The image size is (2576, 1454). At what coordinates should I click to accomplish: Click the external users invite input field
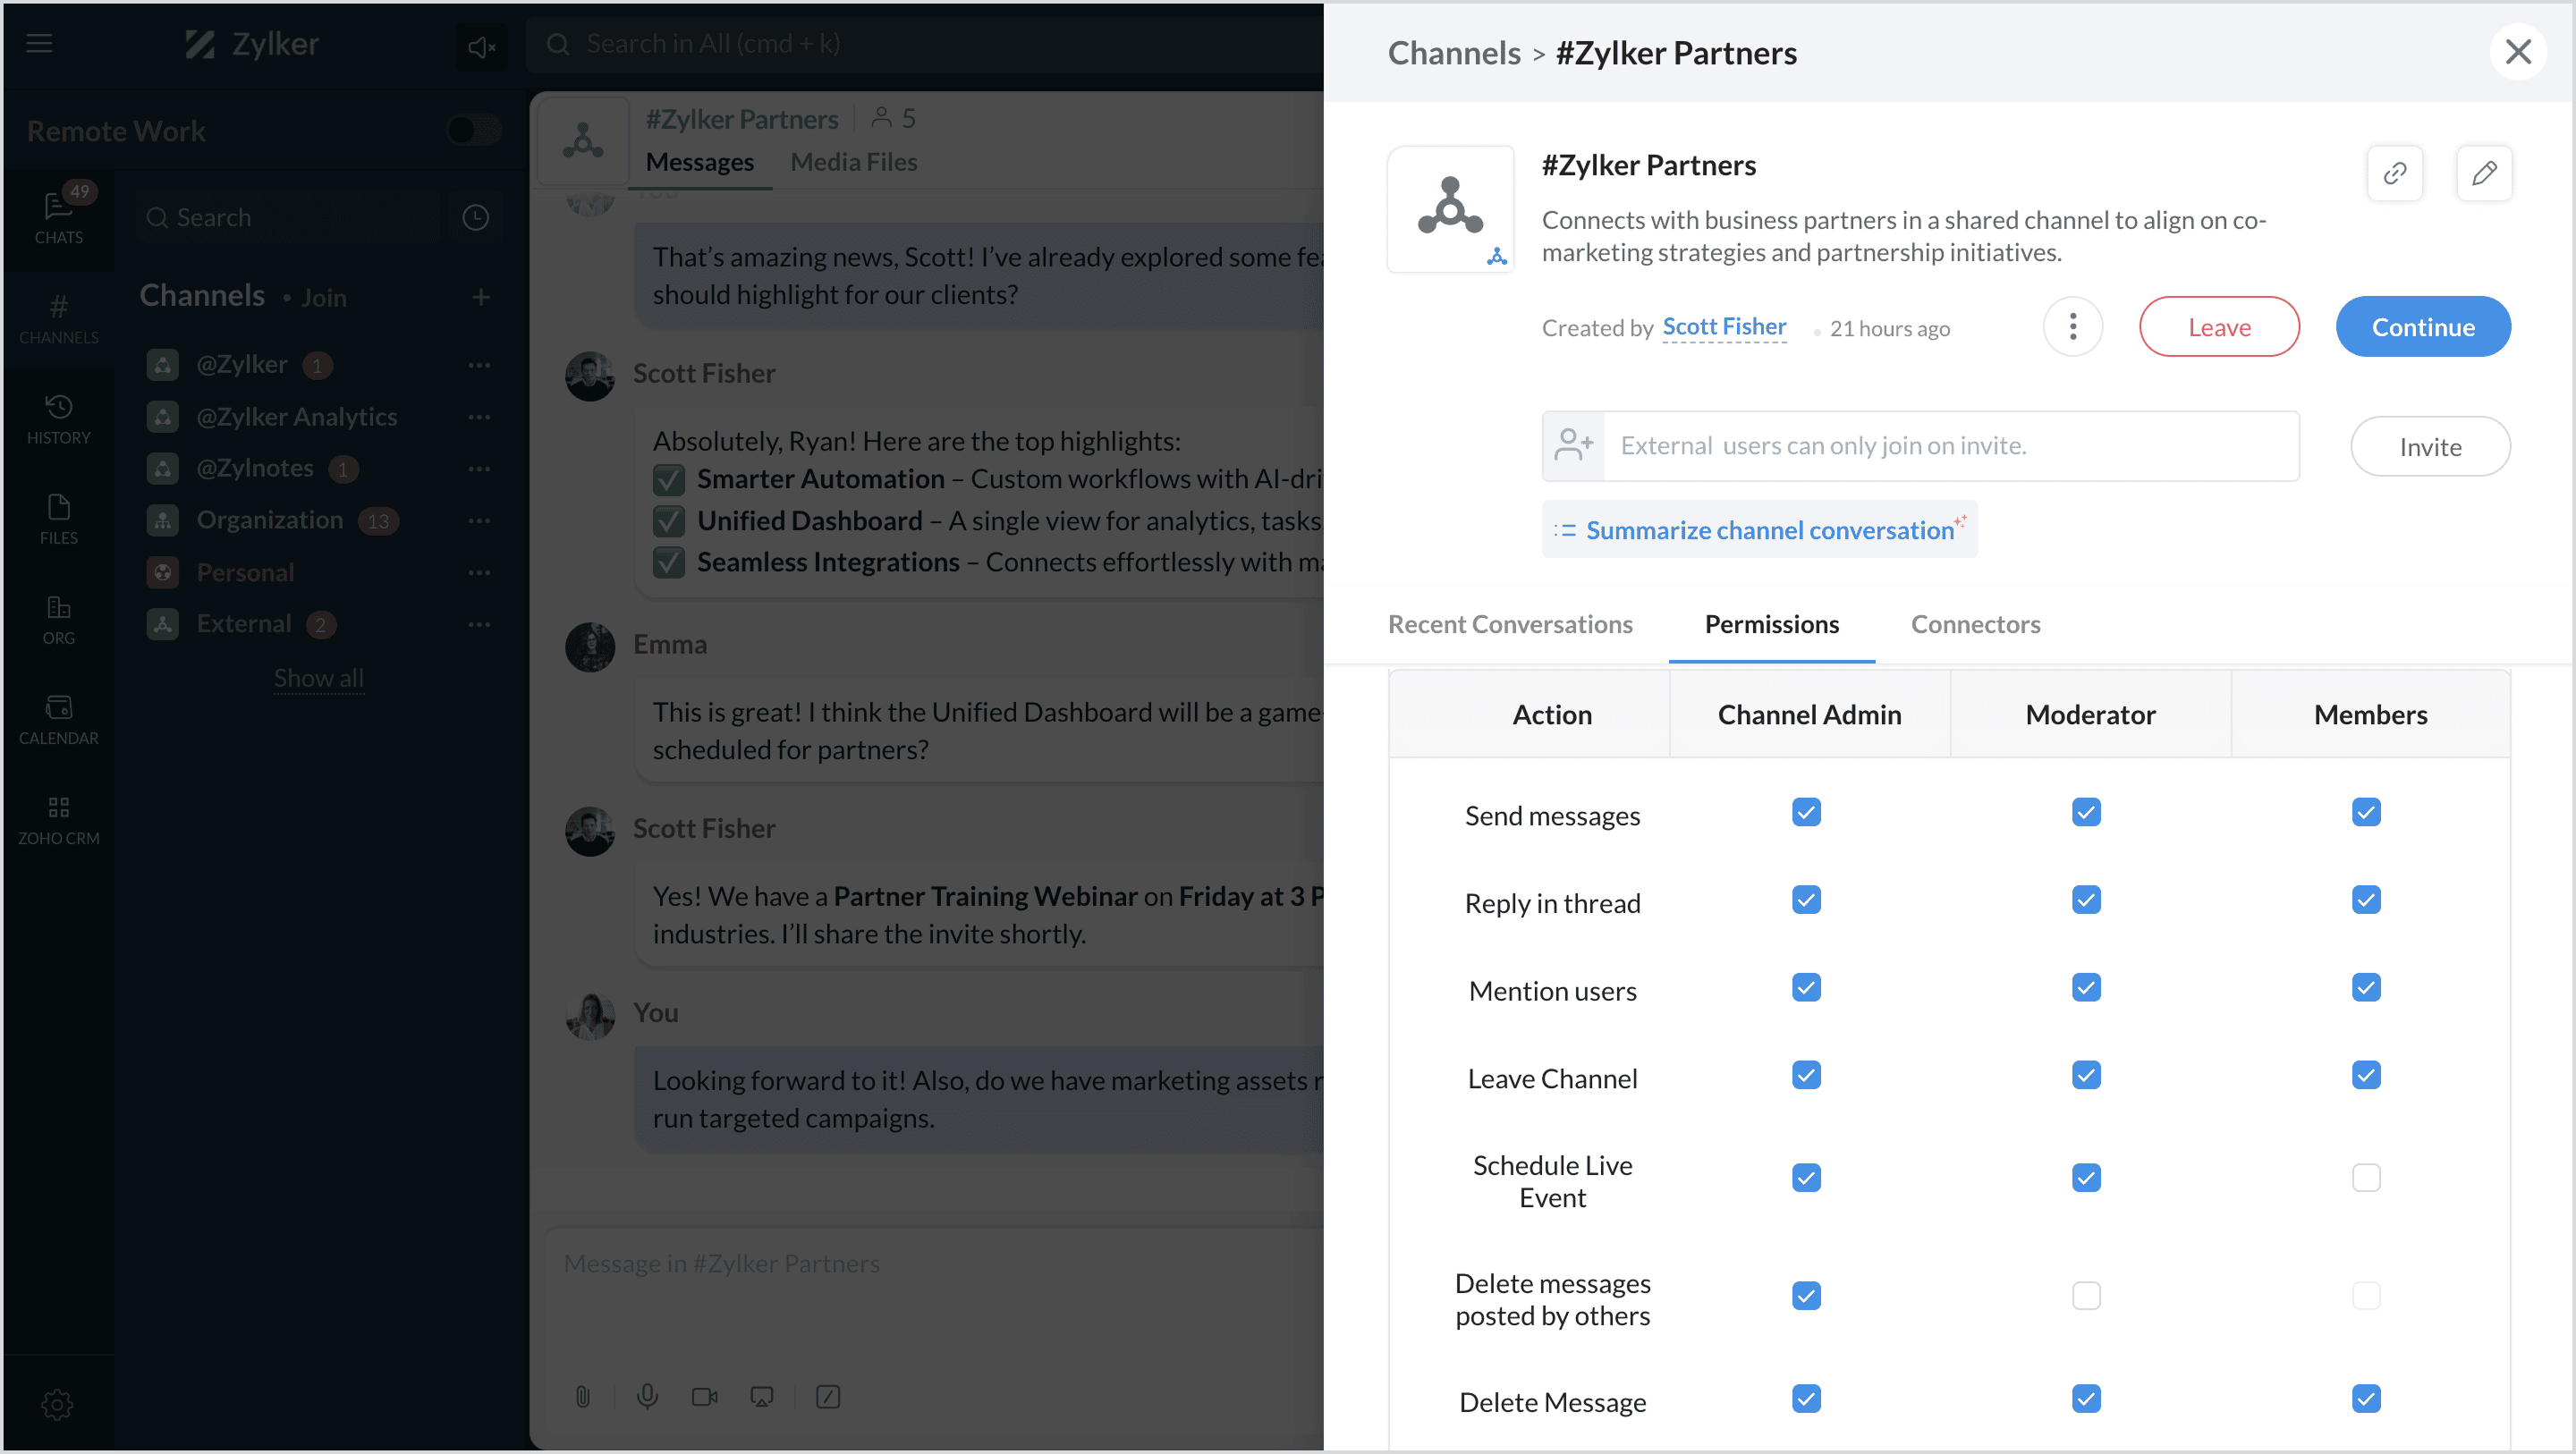[1950, 446]
